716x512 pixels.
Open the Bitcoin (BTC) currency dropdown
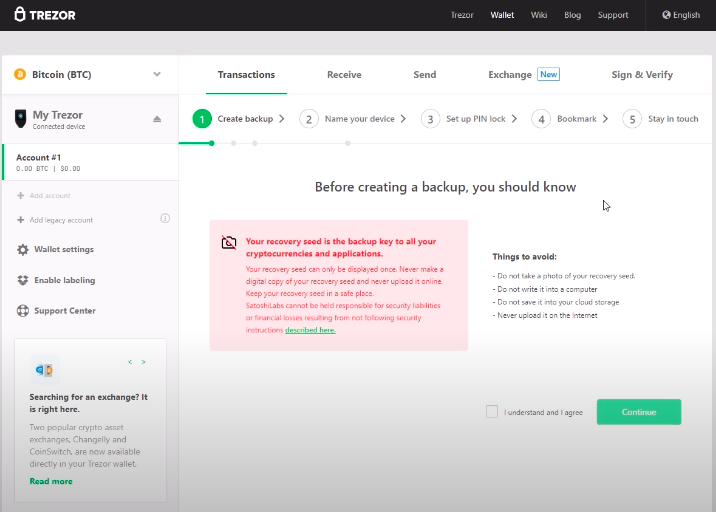(90, 74)
